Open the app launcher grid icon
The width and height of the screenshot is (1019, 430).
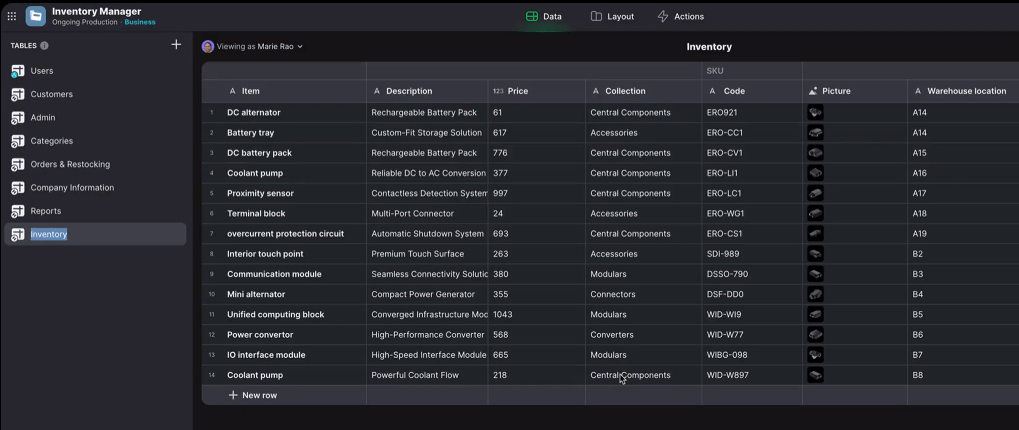[12, 16]
